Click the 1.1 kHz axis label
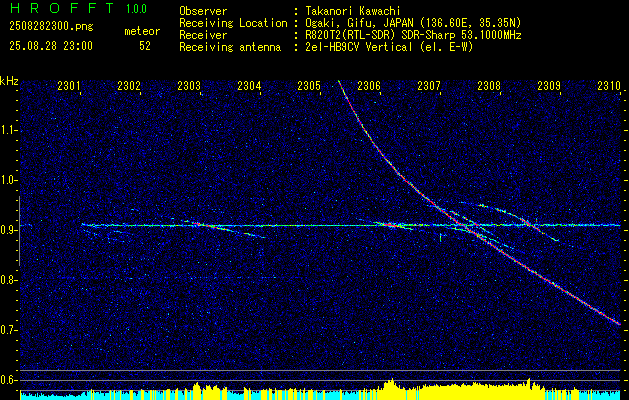629x400 pixels. tap(8, 130)
